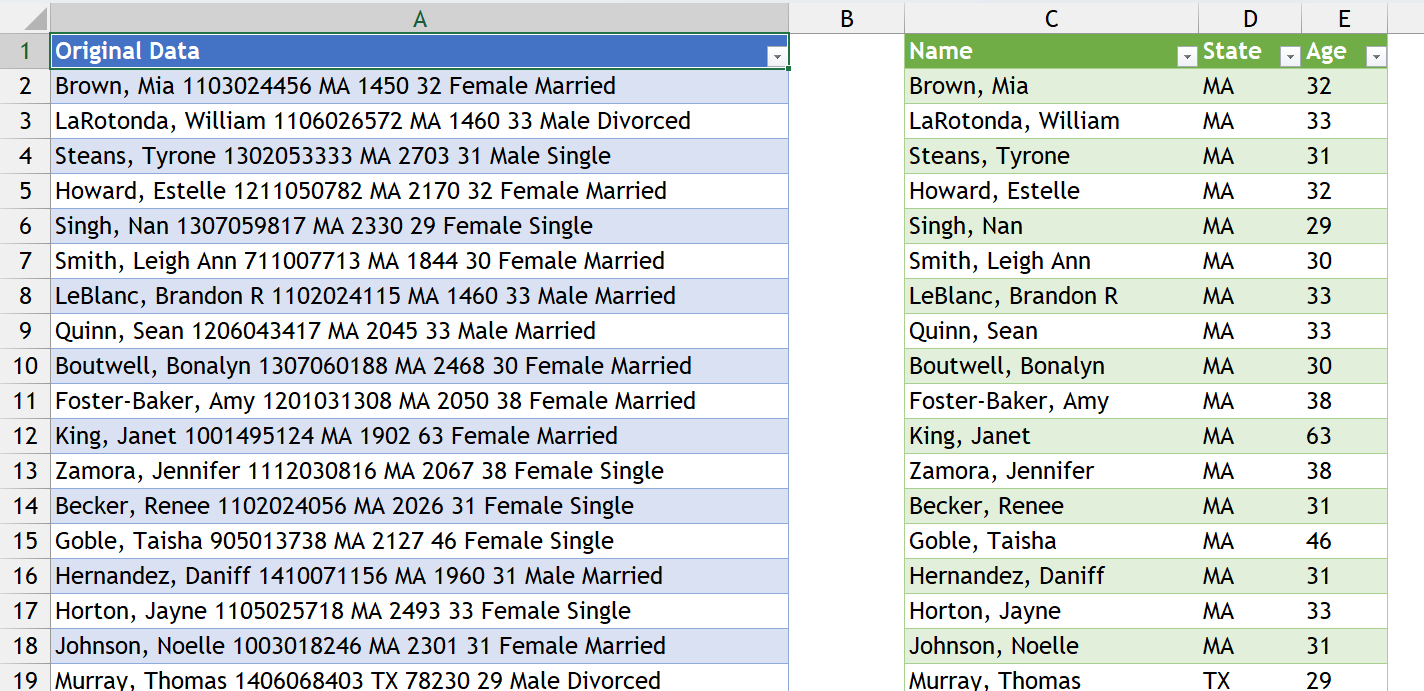Select cell with LeBlanc, Brandon R 1102024115 data

[x=419, y=296]
